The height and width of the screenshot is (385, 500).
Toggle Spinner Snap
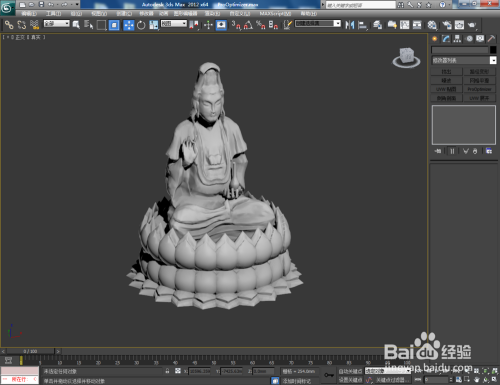coord(273,25)
